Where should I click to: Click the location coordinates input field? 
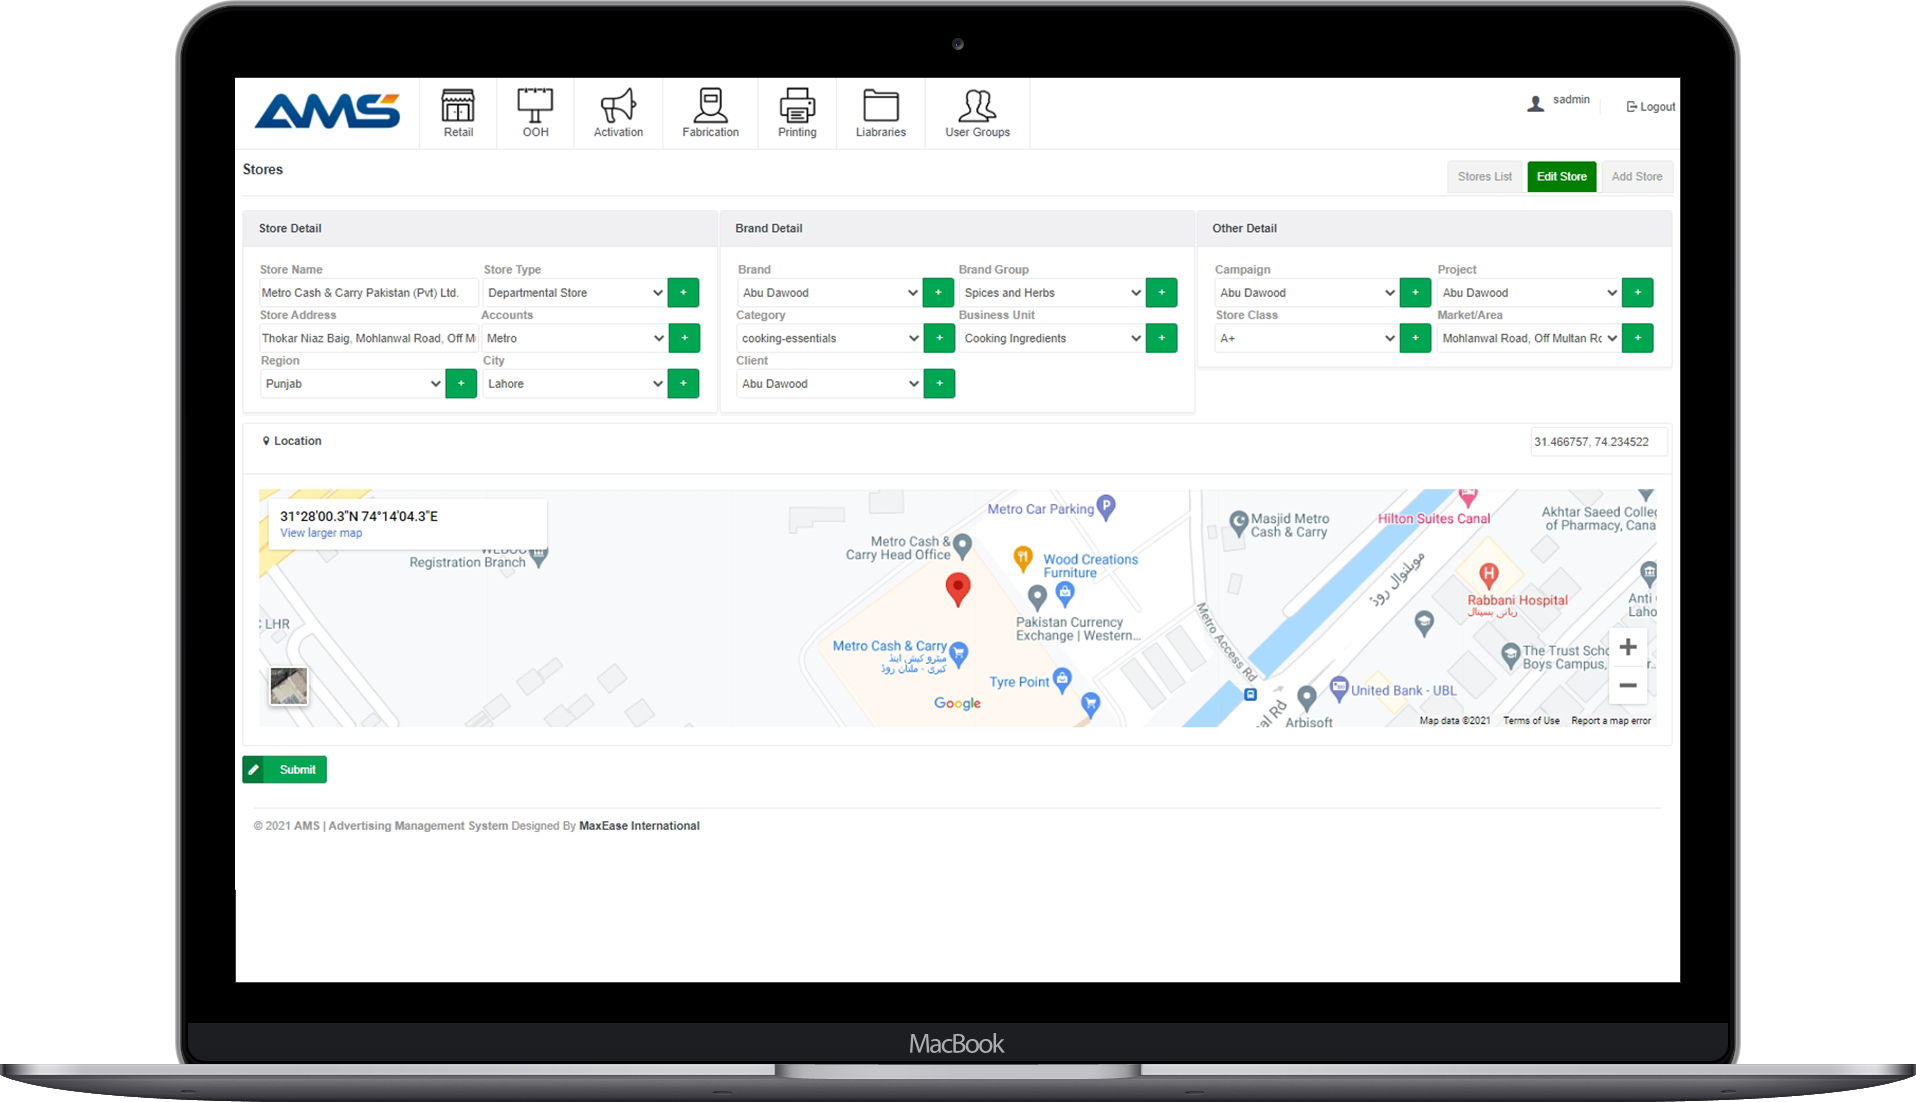(1598, 442)
